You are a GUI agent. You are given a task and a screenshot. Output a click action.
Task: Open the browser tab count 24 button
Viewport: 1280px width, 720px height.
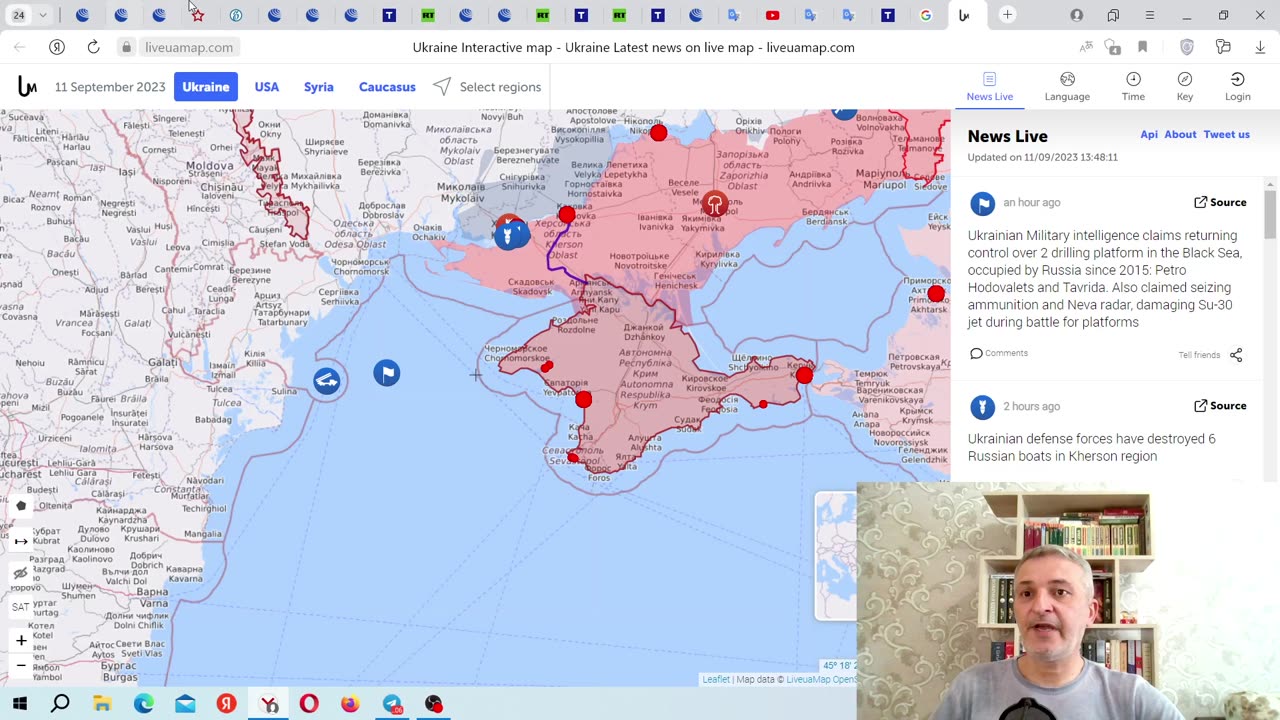[x=19, y=15]
